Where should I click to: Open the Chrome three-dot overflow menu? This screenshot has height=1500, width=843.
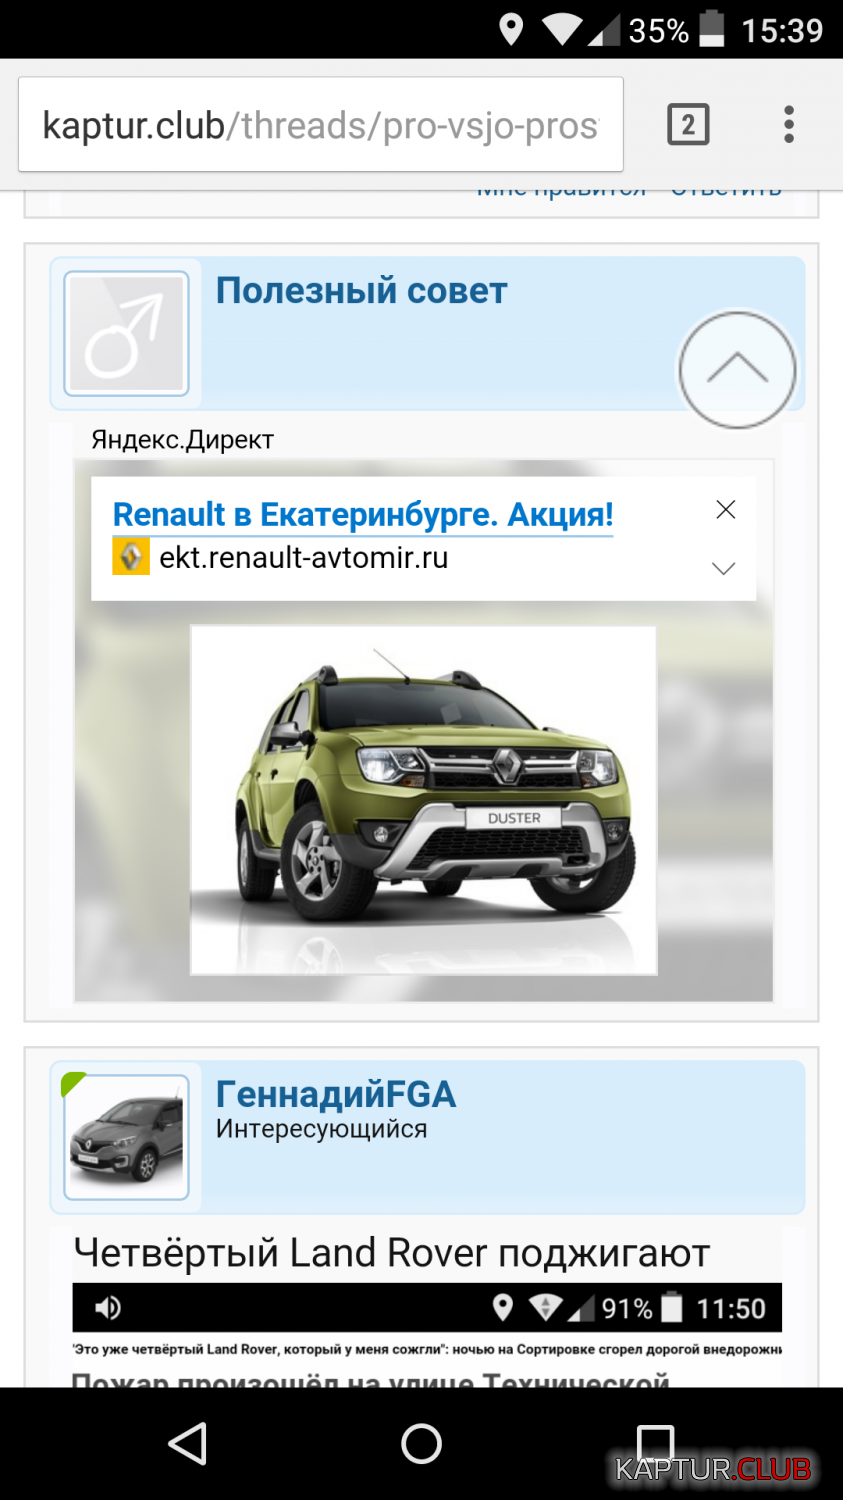click(x=789, y=125)
